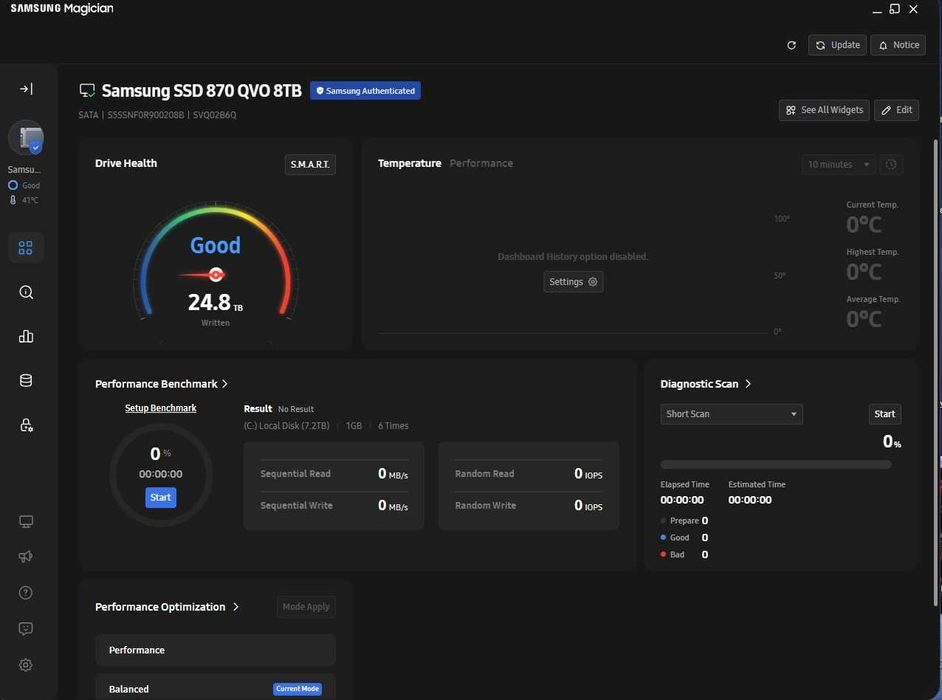Viewport: 942px width, 700px height.
Task: Click the Drive Health gauge needle
Action: point(202,275)
